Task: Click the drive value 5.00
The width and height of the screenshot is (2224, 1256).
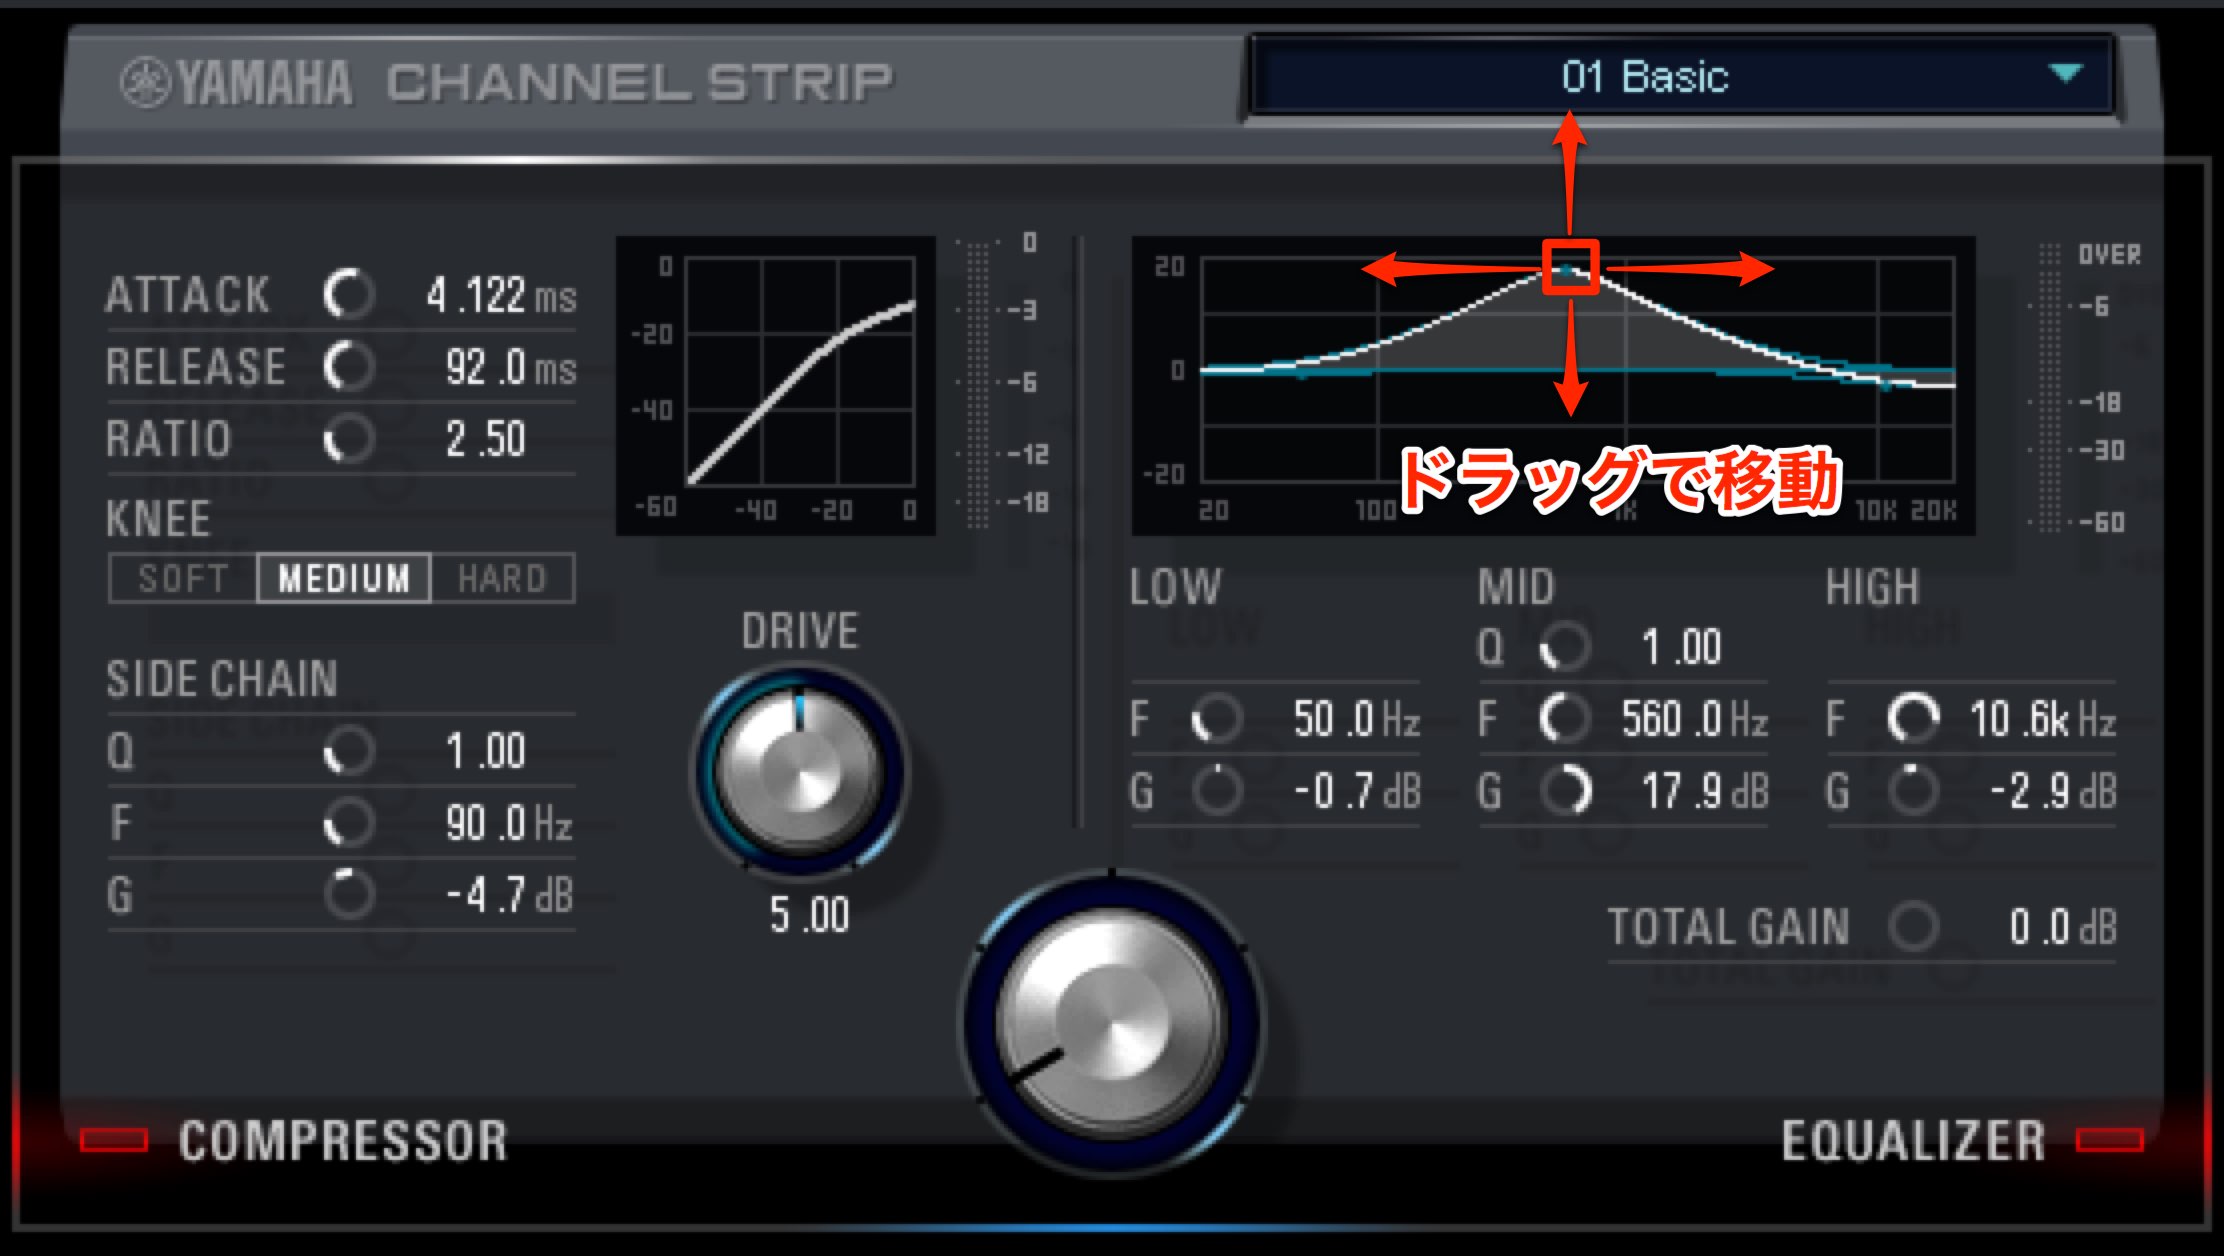Action: [x=809, y=915]
